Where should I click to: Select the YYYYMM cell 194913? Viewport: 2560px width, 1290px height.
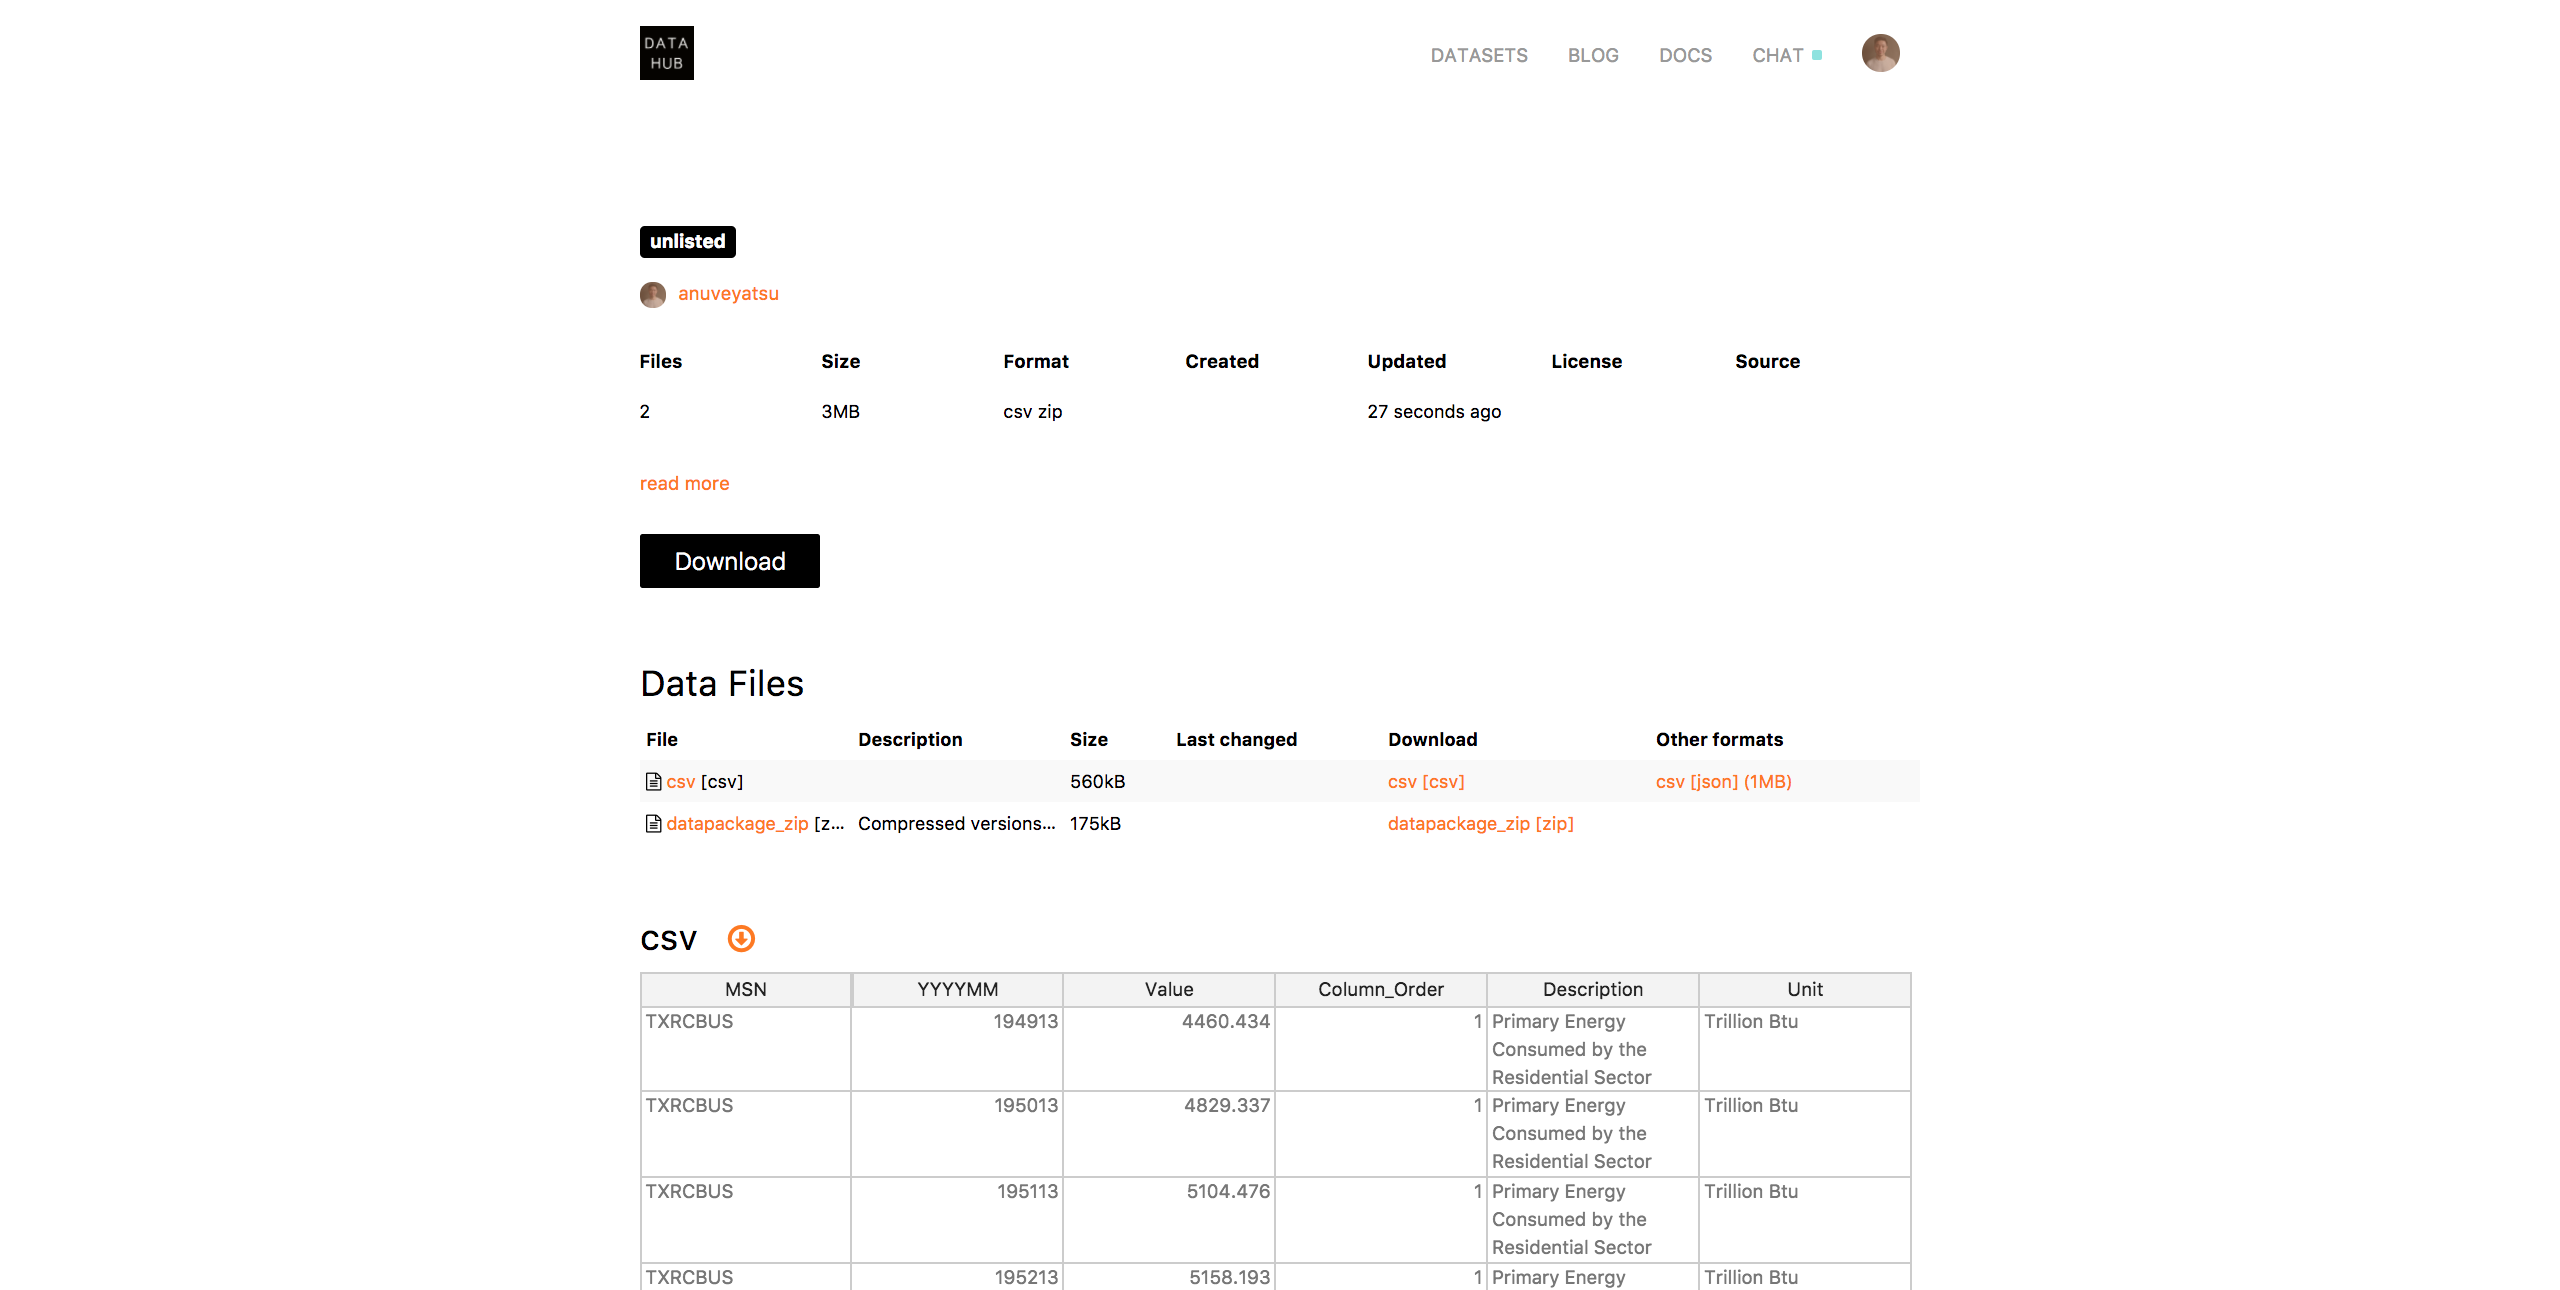(x=958, y=1049)
